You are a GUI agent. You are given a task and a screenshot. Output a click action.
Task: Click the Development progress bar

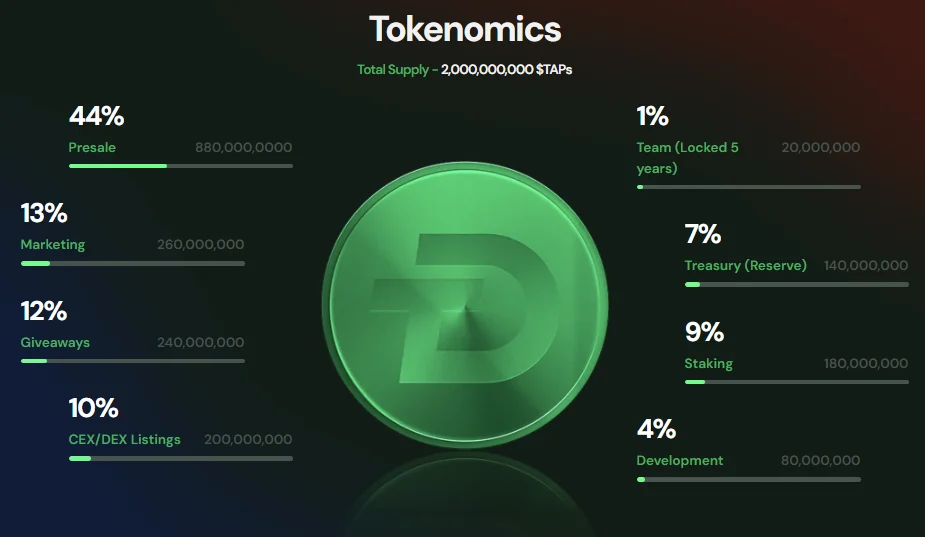748,479
